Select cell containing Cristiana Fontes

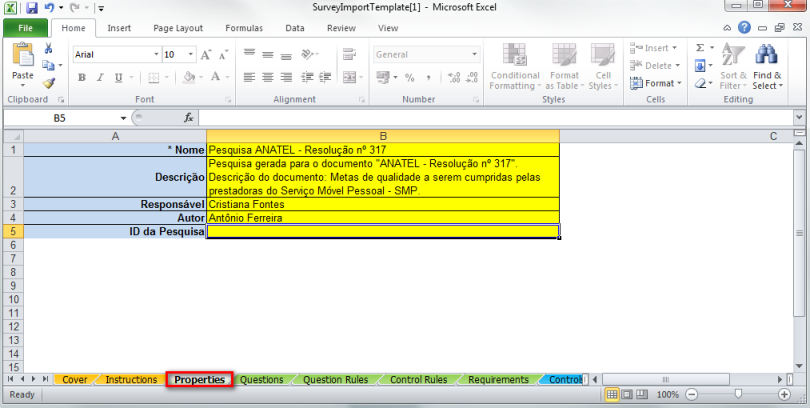tap(383, 204)
